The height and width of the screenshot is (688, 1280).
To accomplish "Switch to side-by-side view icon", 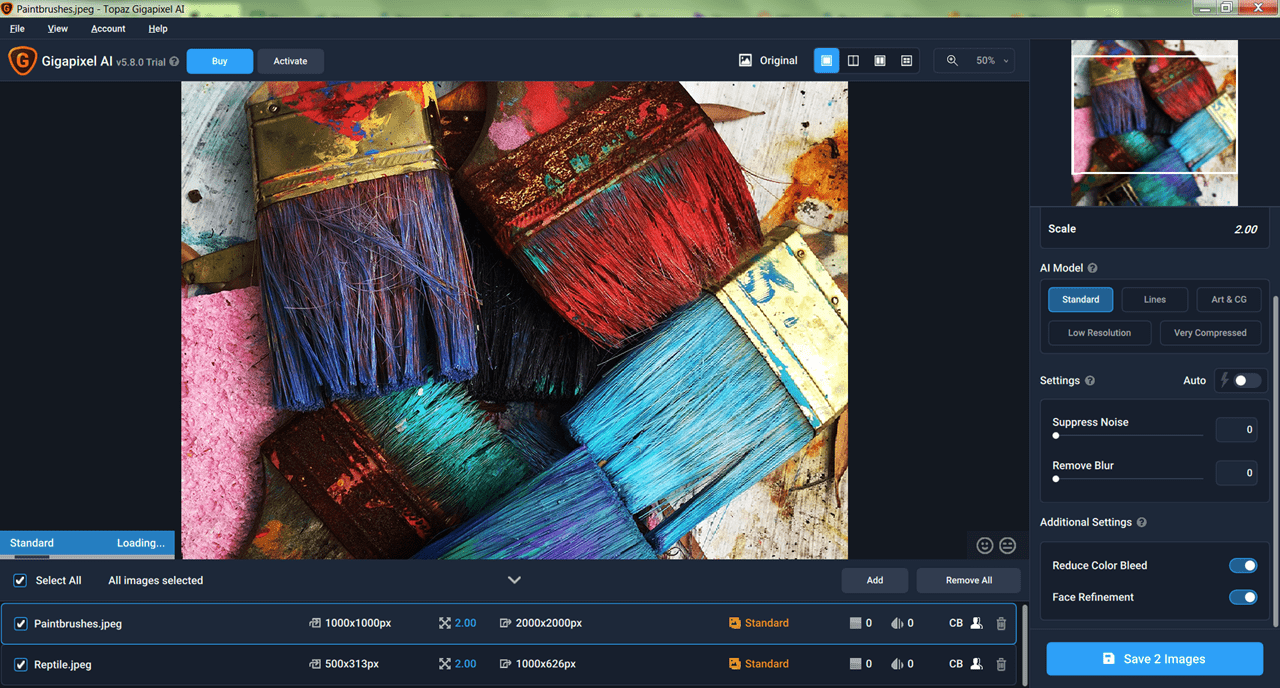I will pos(880,61).
